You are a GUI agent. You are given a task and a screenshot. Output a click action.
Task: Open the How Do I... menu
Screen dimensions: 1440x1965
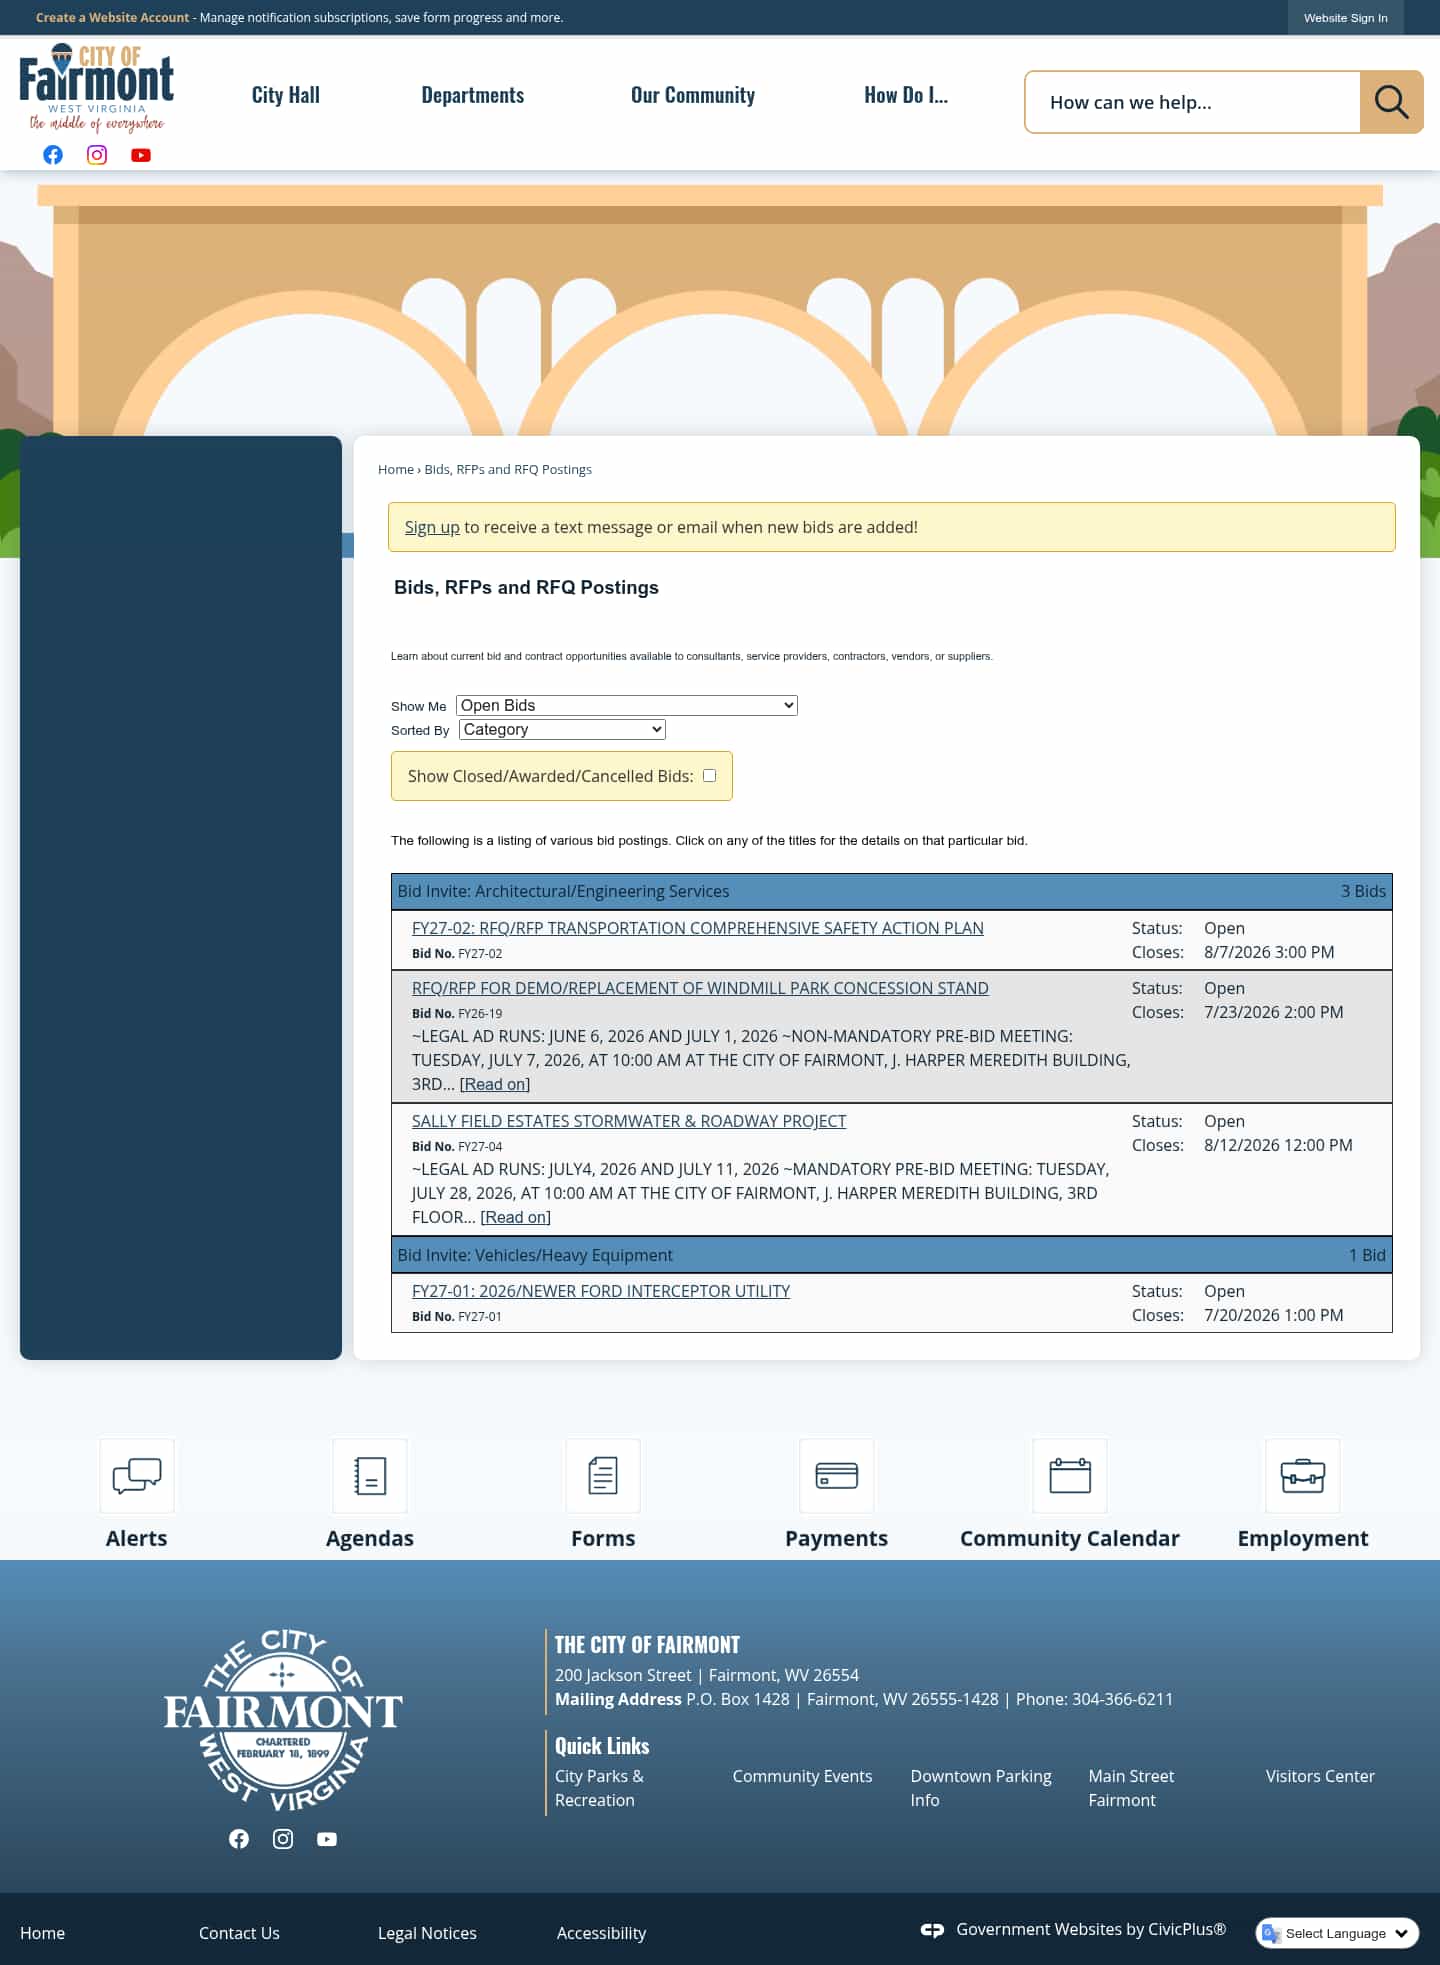[906, 95]
